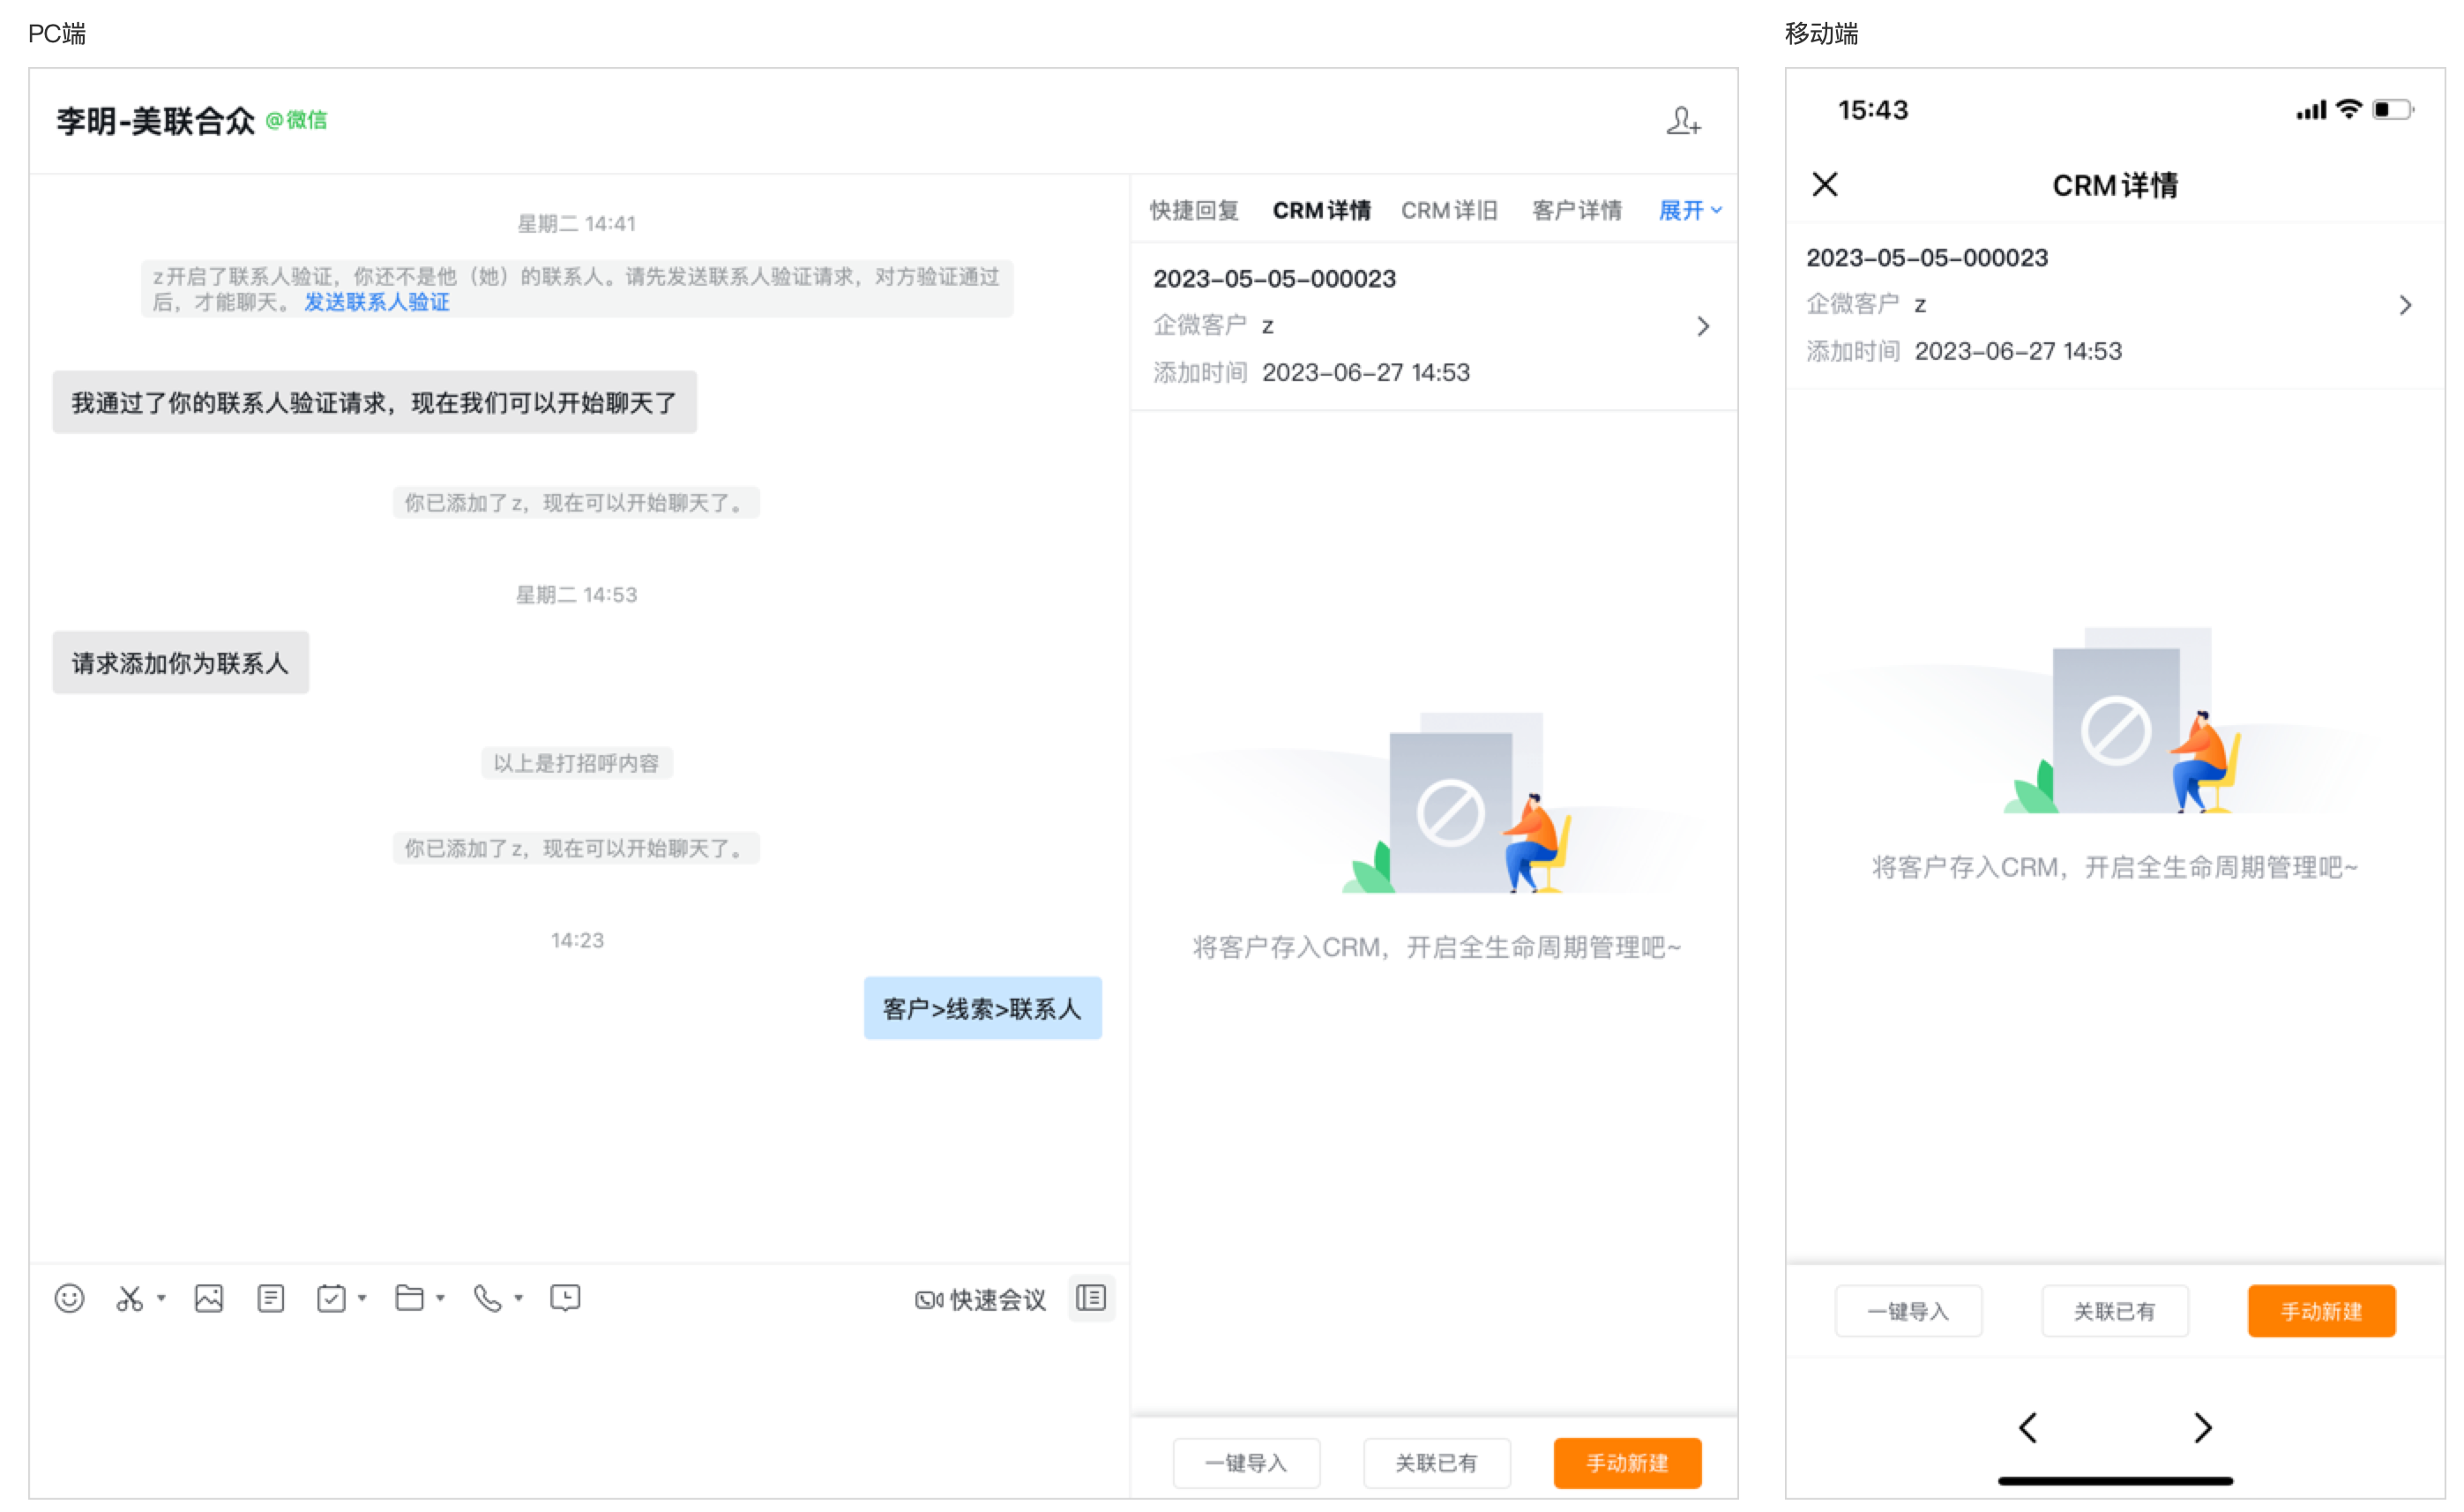This screenshot has height=1512, width=2464.
Task: Open the document note icon
Action: coord(270,1298)
